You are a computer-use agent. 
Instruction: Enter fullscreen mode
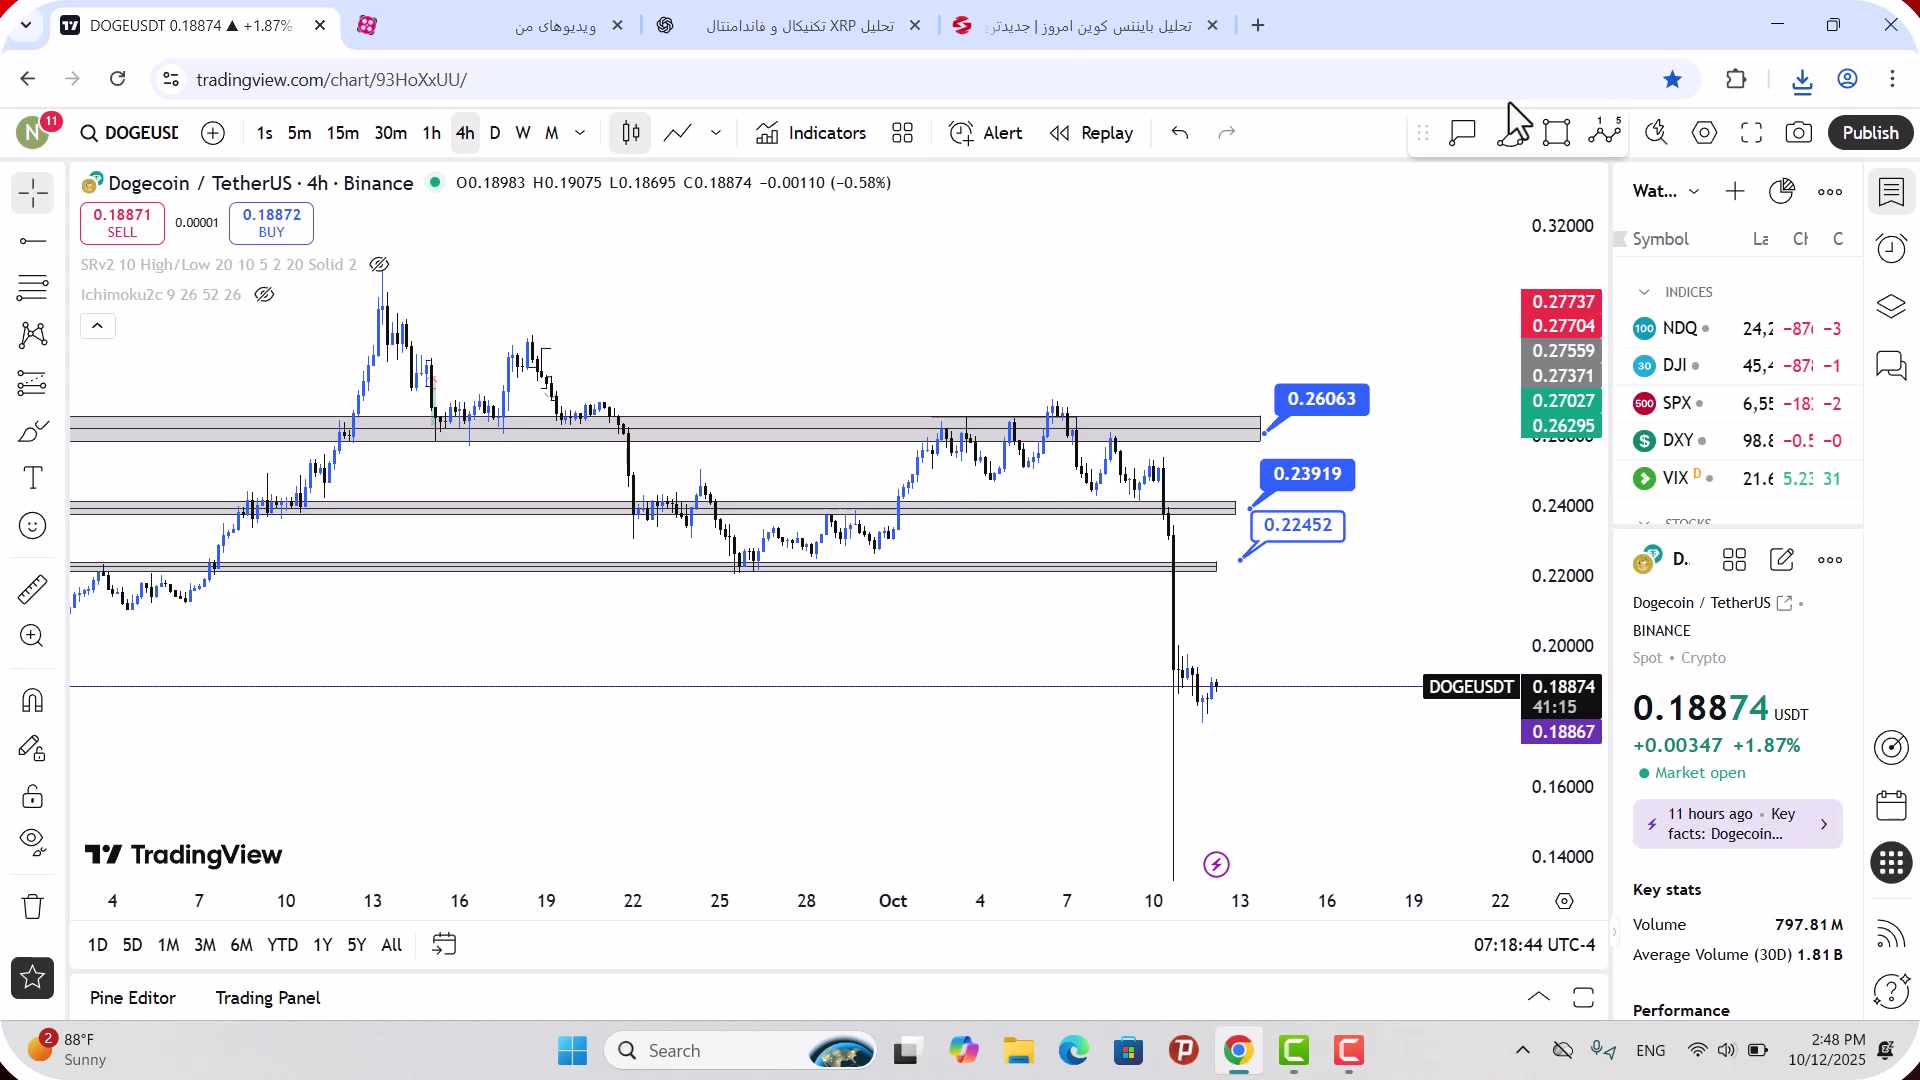pos(1751,133)
